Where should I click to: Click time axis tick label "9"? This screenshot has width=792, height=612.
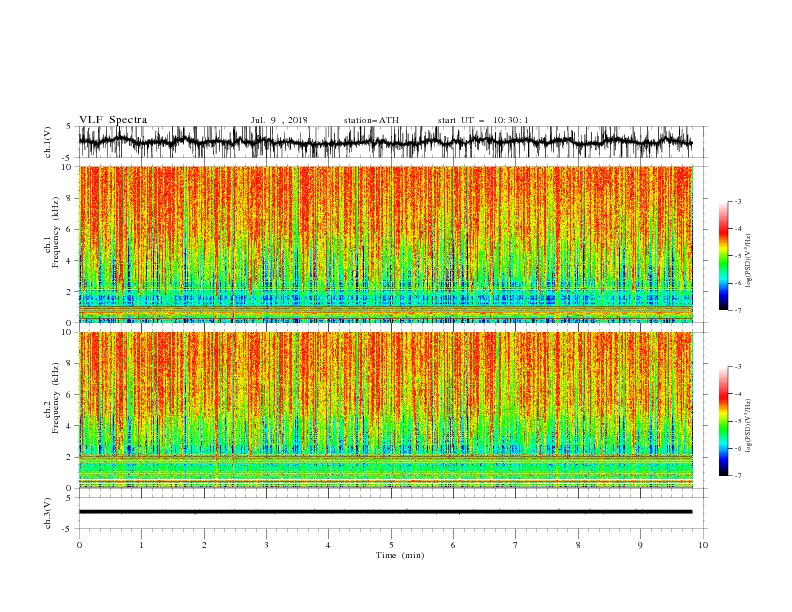point(640,545)
